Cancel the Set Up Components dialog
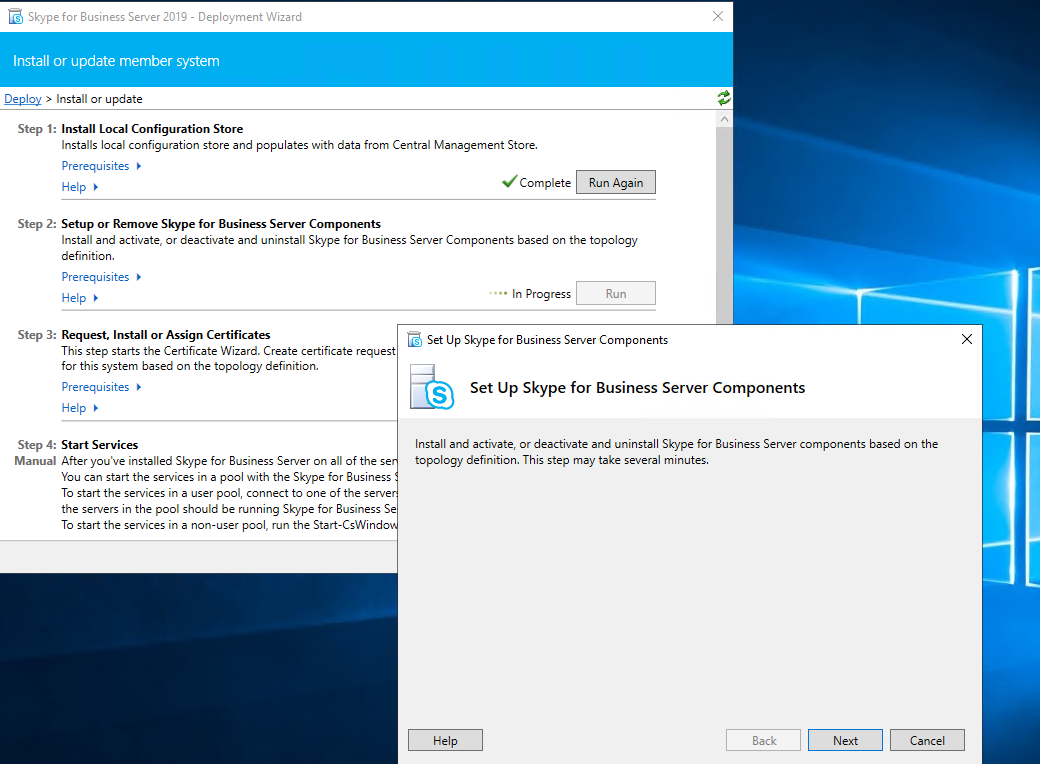 coord(927,740)
